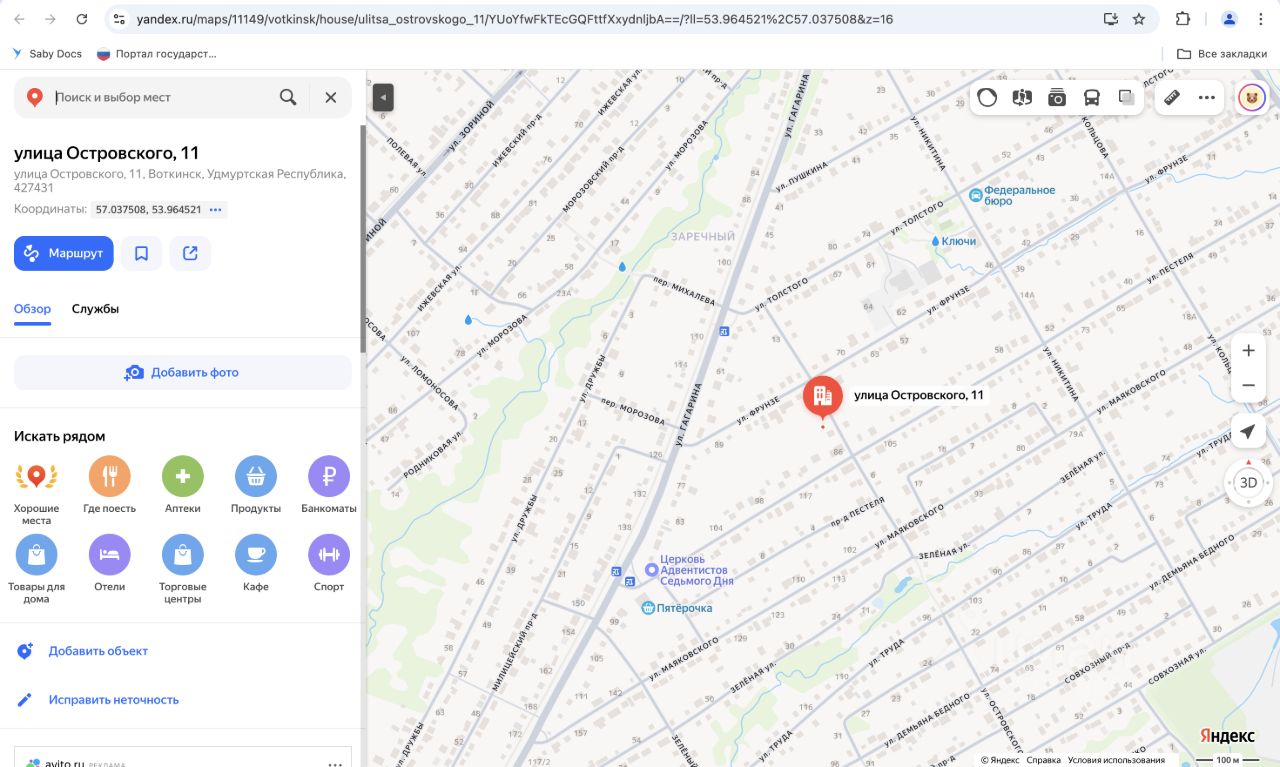Build a route with the Маршрут button
This screenshot has height=767, width=1280.
[x=64, y=253]
